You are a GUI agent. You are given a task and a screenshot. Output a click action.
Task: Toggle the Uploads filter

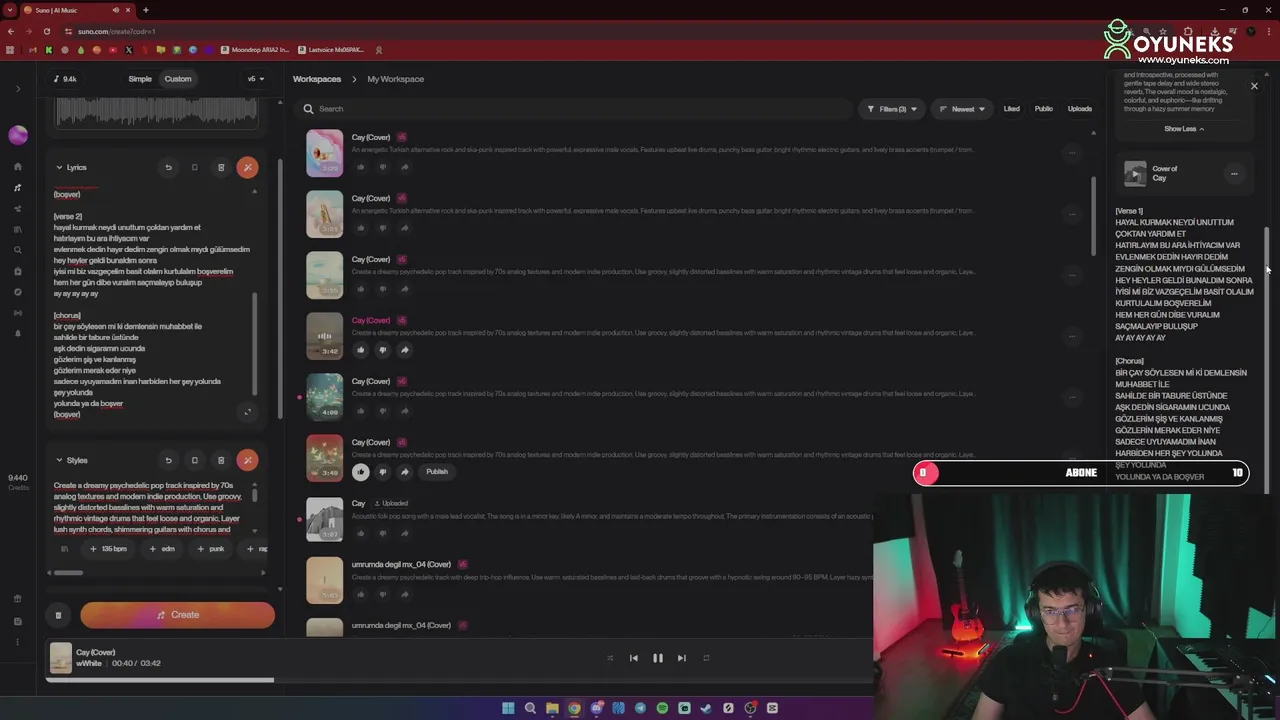1079,109
